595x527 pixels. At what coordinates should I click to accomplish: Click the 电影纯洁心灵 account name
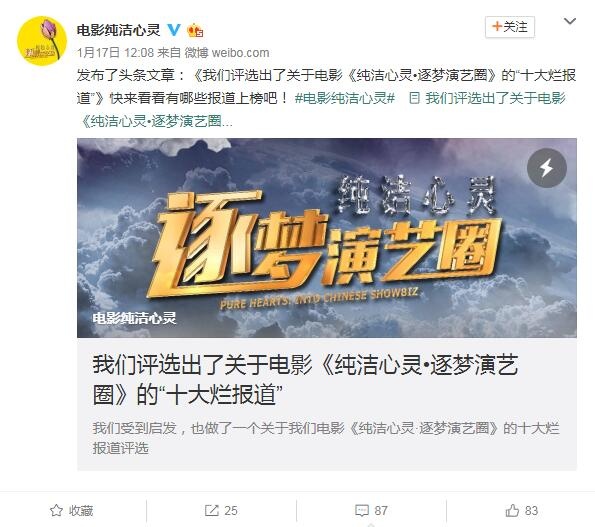[x=118, y=30]
